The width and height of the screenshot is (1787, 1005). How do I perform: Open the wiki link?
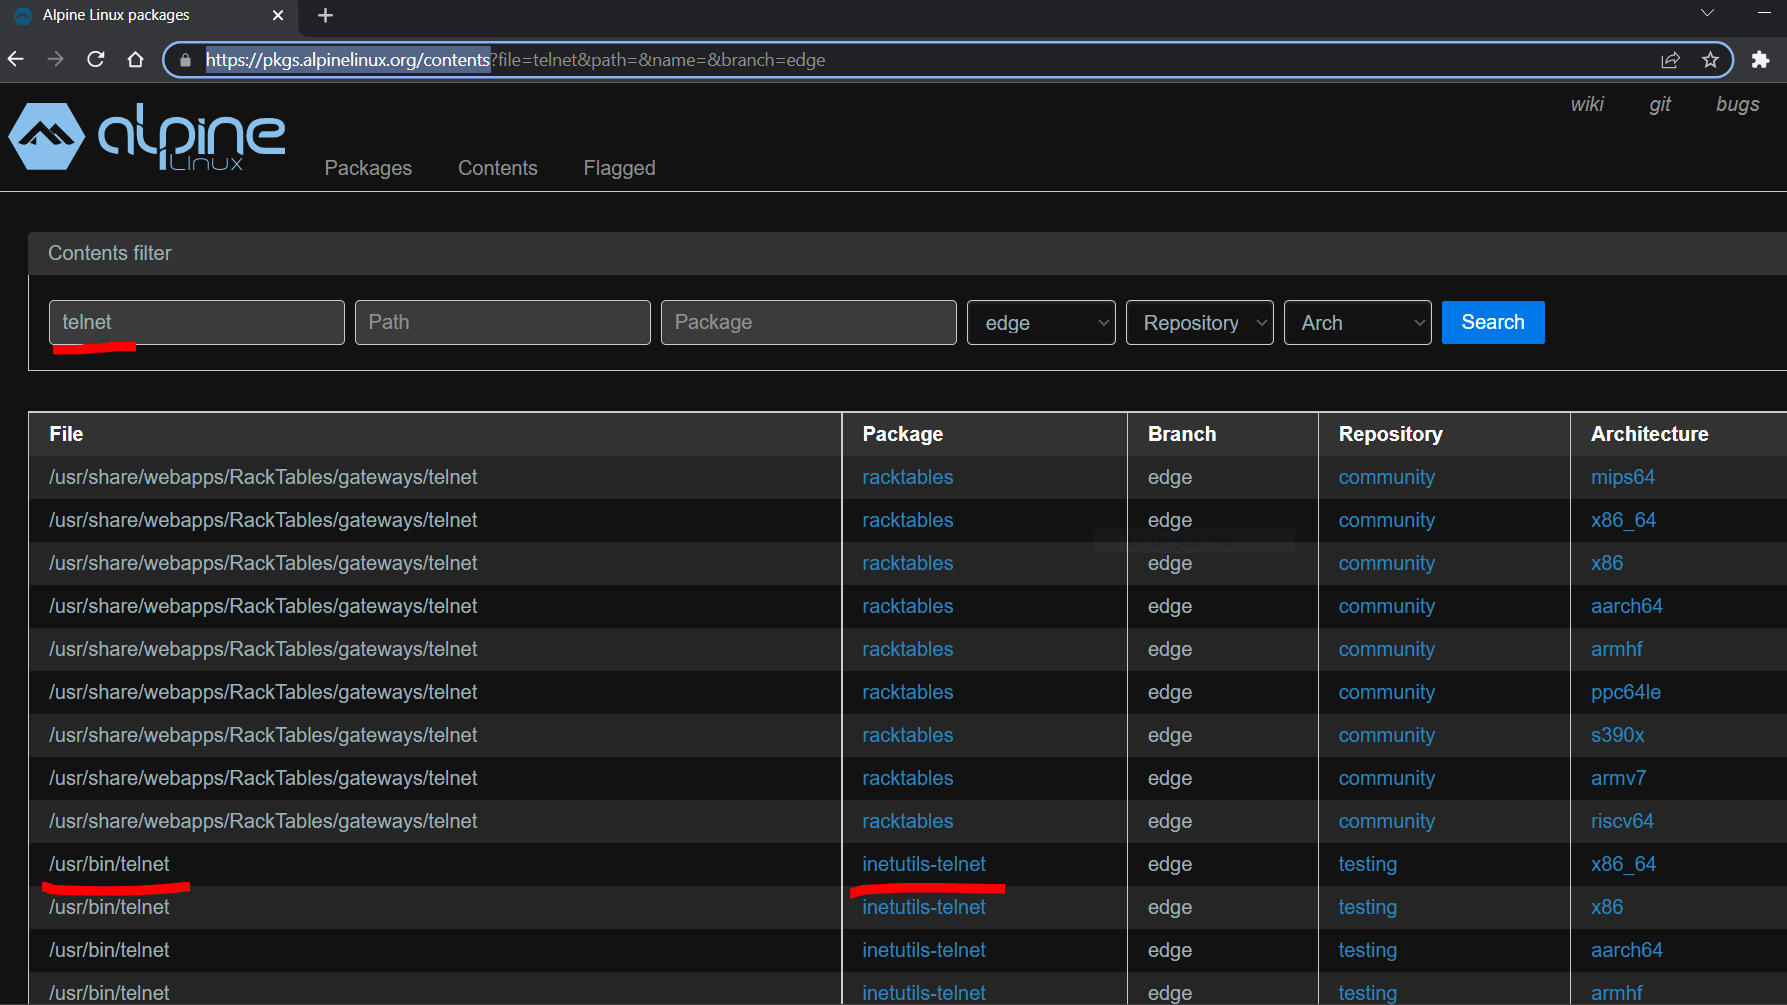point(1587,104)
